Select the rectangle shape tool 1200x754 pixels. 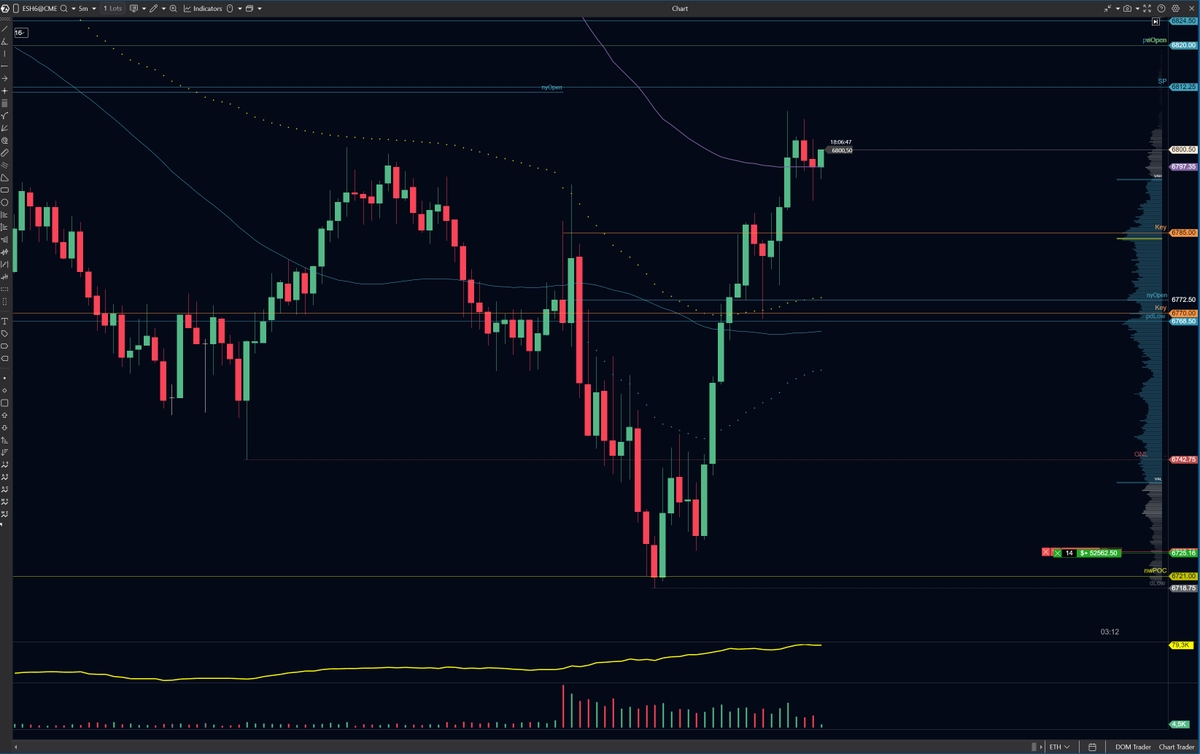[5, 190]
